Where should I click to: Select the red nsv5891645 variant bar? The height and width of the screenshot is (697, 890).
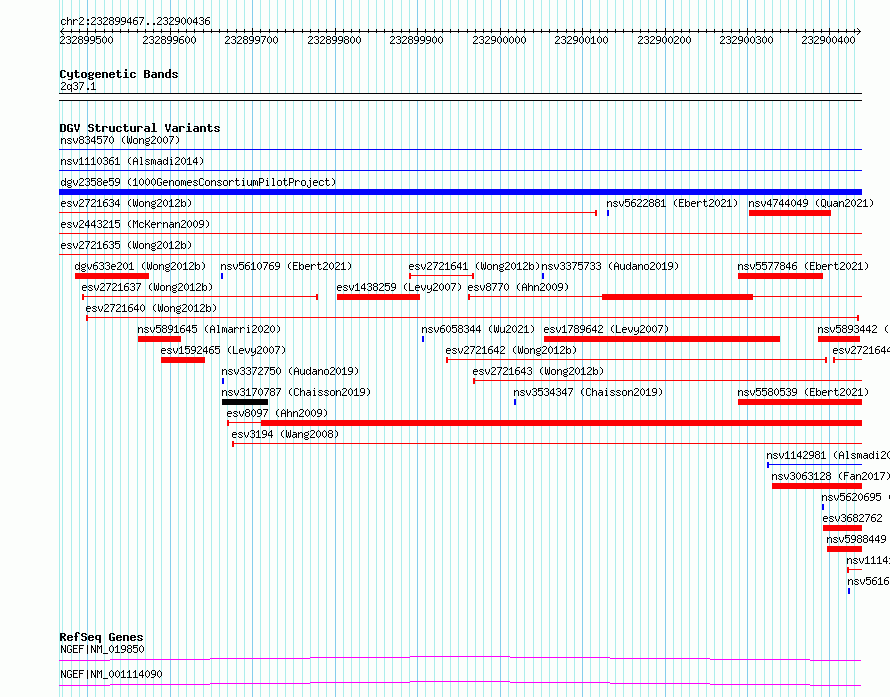coord(159,339)
